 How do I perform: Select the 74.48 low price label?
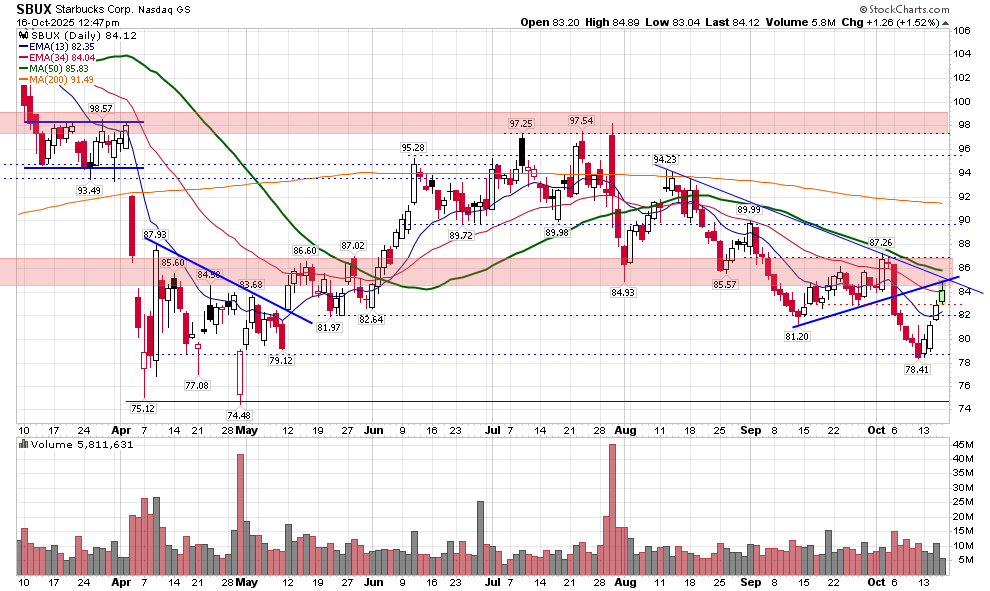[240, 415]
